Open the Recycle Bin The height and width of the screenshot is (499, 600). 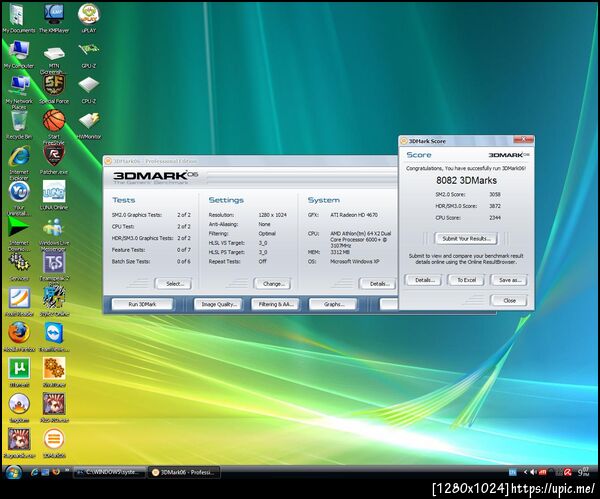(19, 125)
